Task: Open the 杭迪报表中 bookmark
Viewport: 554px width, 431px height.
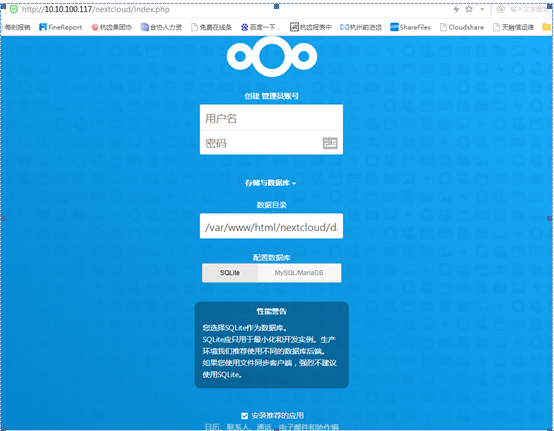Action: pos(311,27)
